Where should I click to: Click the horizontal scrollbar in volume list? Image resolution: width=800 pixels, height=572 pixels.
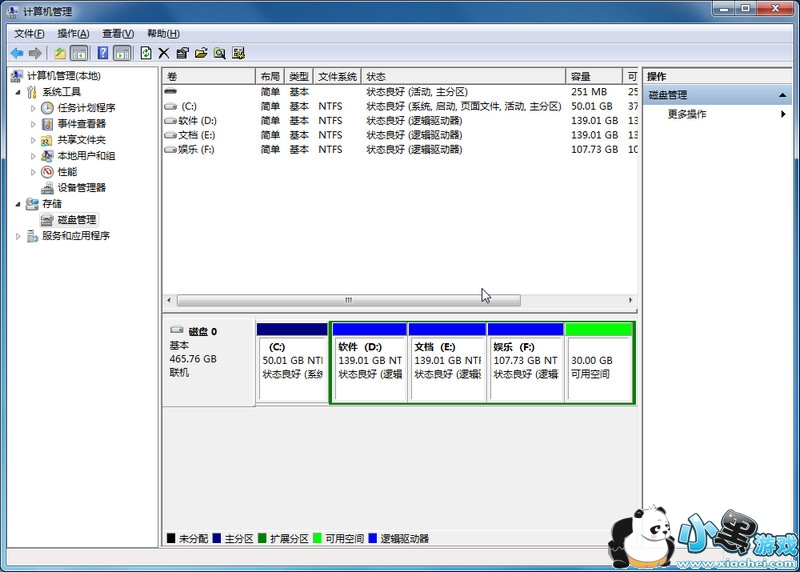pos(348,300)
